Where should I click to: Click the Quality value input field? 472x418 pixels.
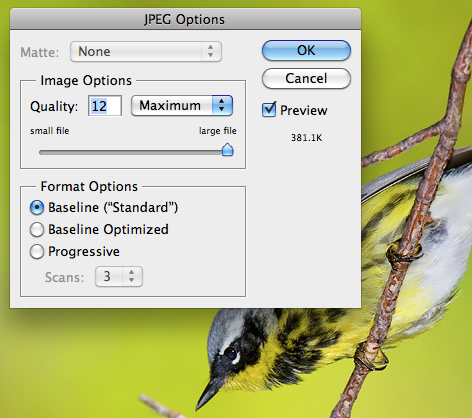click(105, 106)
